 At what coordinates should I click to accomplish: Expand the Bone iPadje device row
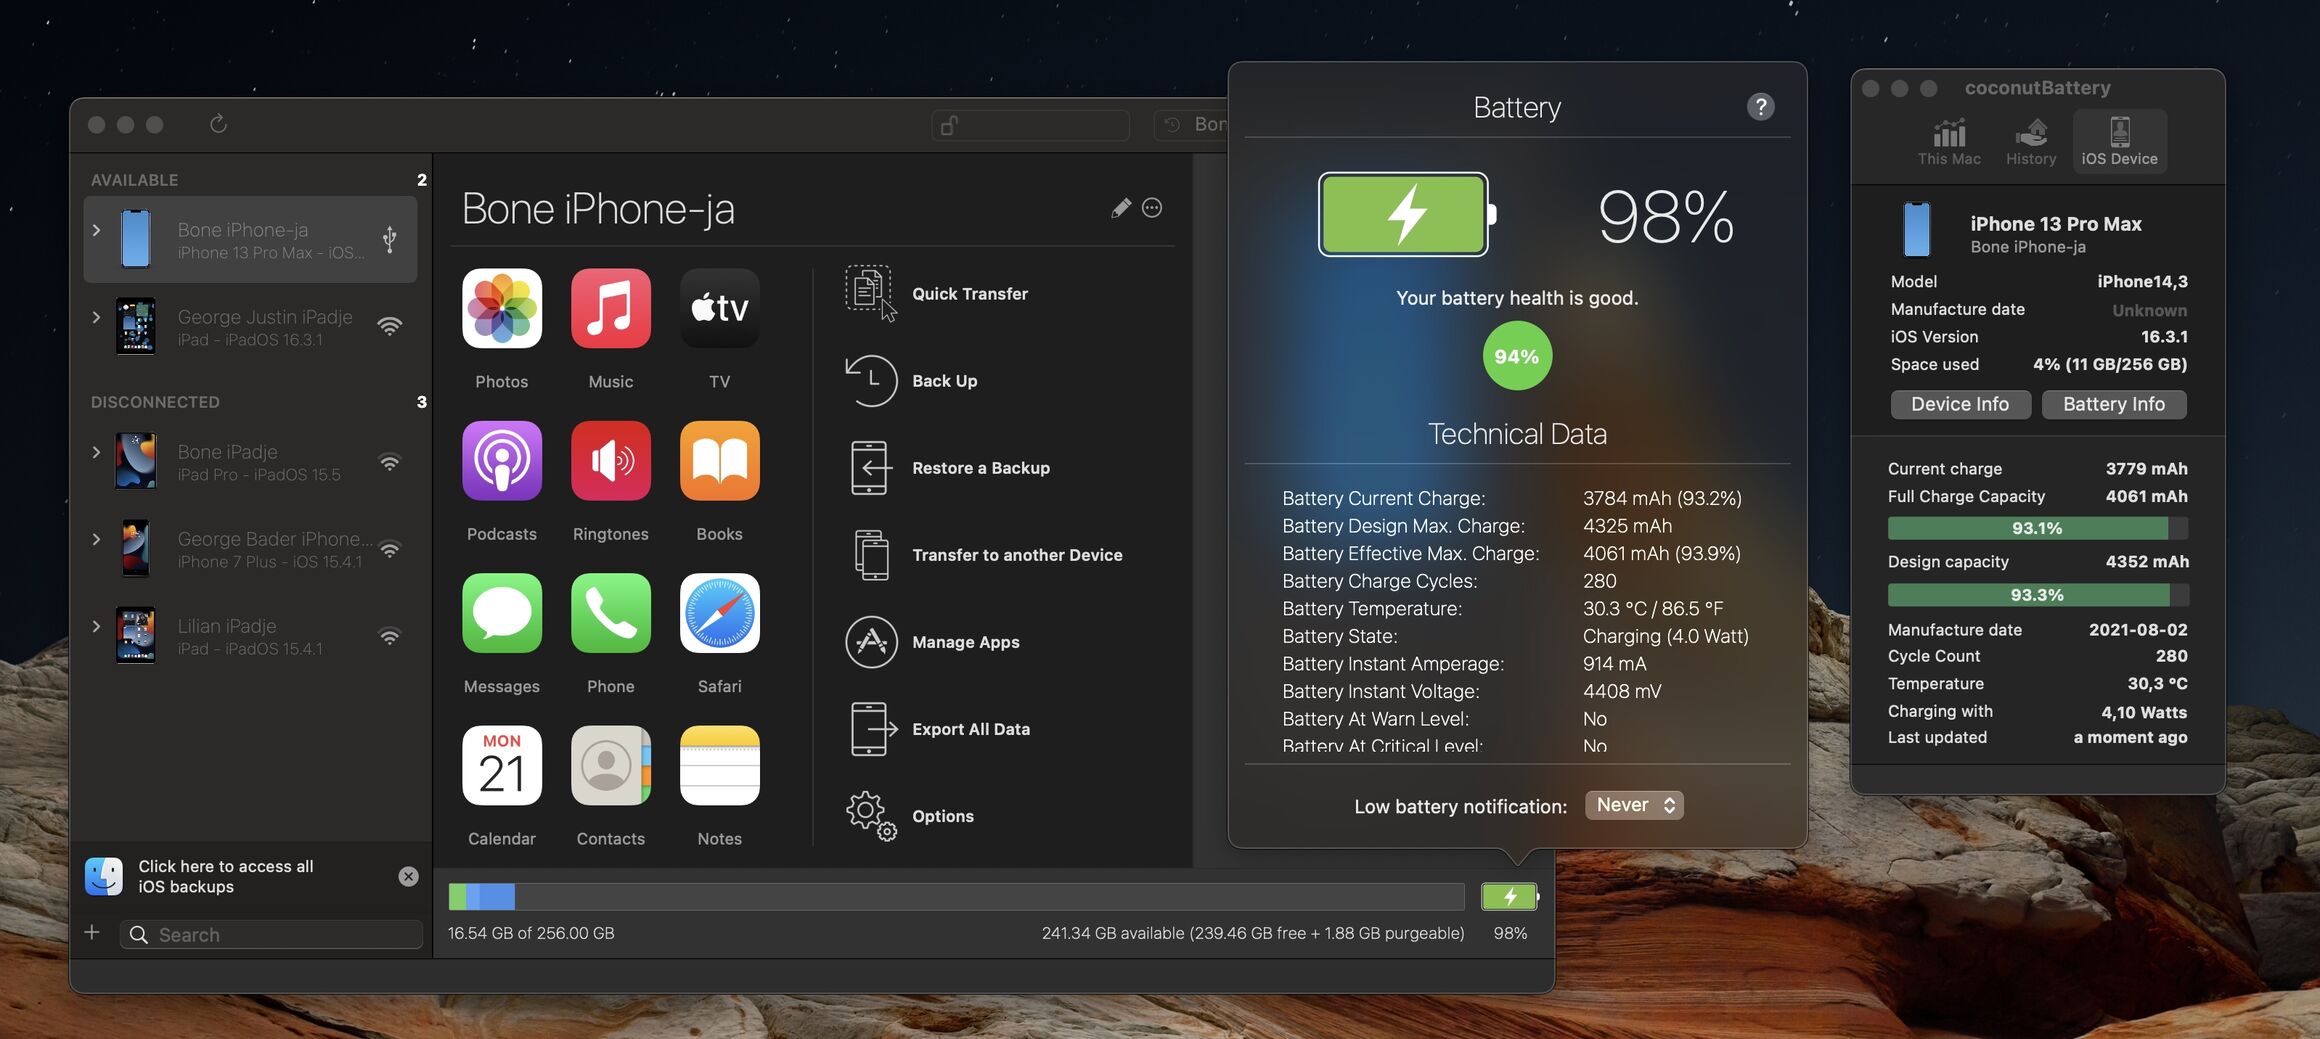(96, 452)
